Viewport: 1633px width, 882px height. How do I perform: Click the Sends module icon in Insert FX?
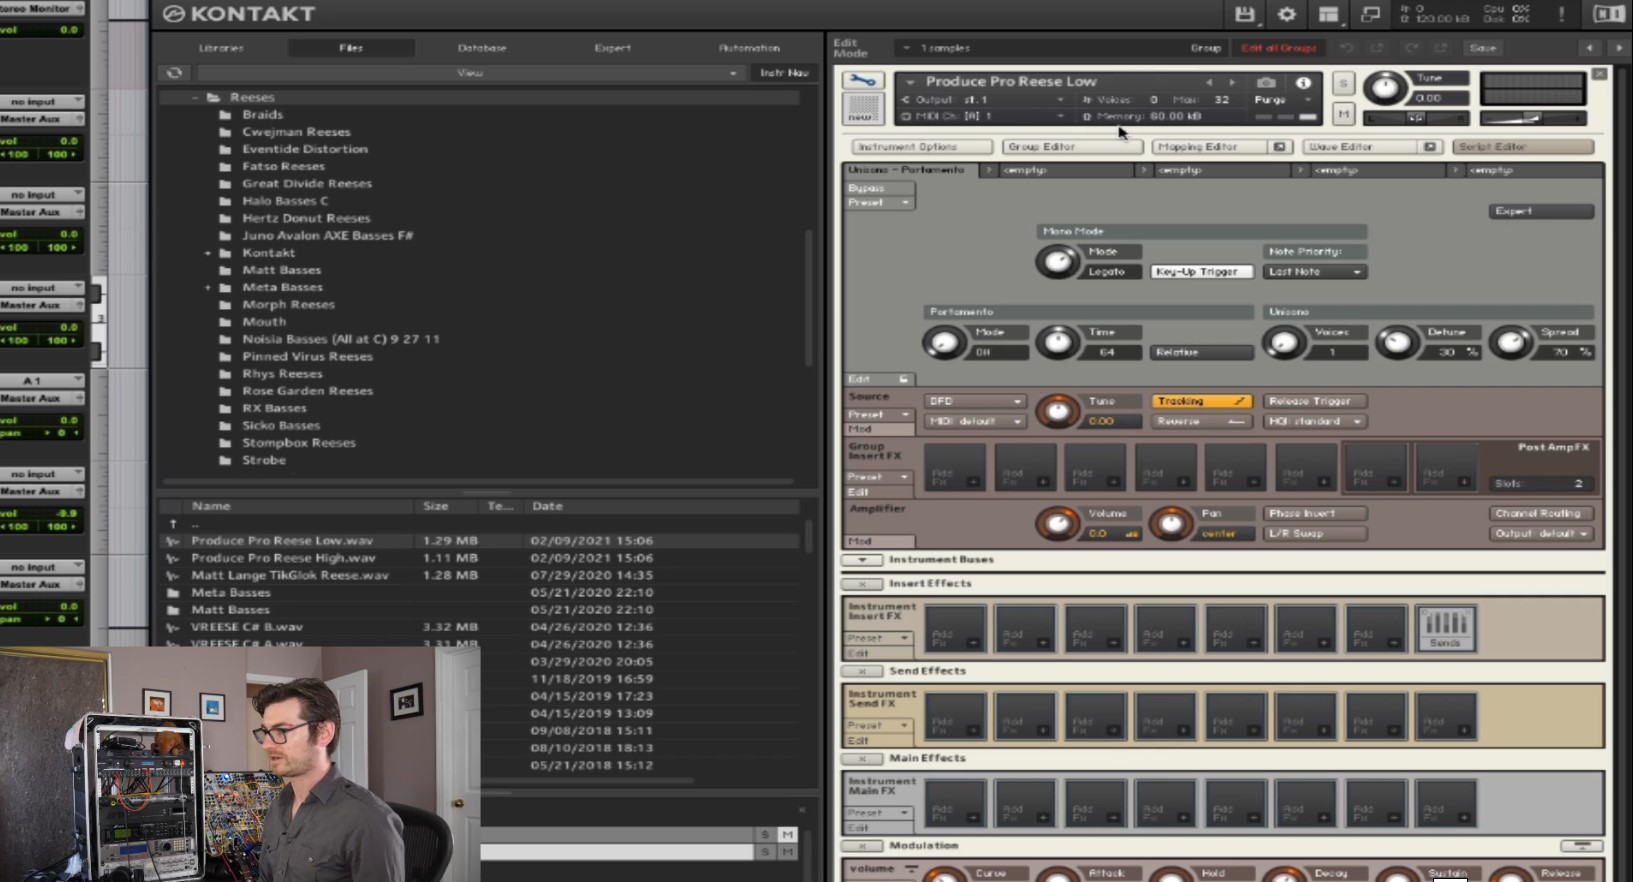(1445, 628)
